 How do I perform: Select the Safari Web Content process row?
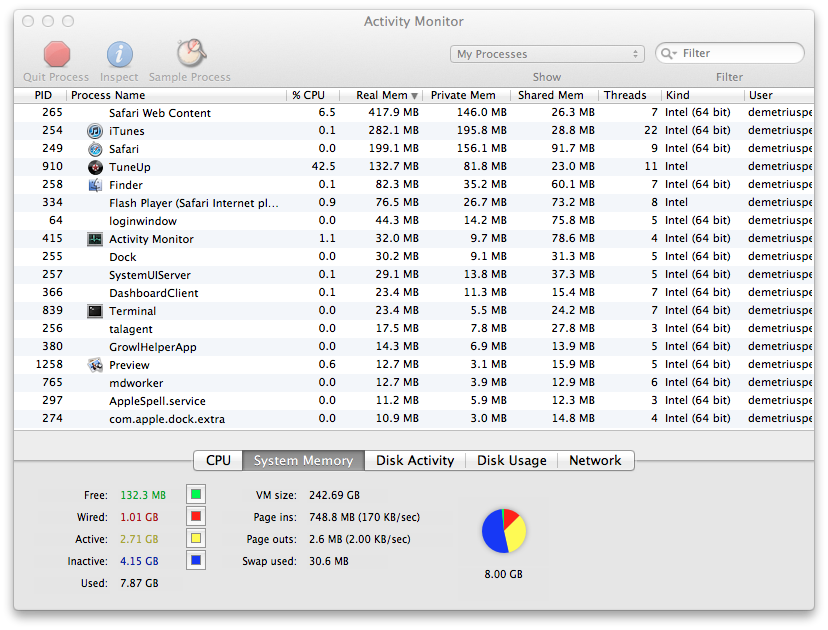click(x=414, y=113)
